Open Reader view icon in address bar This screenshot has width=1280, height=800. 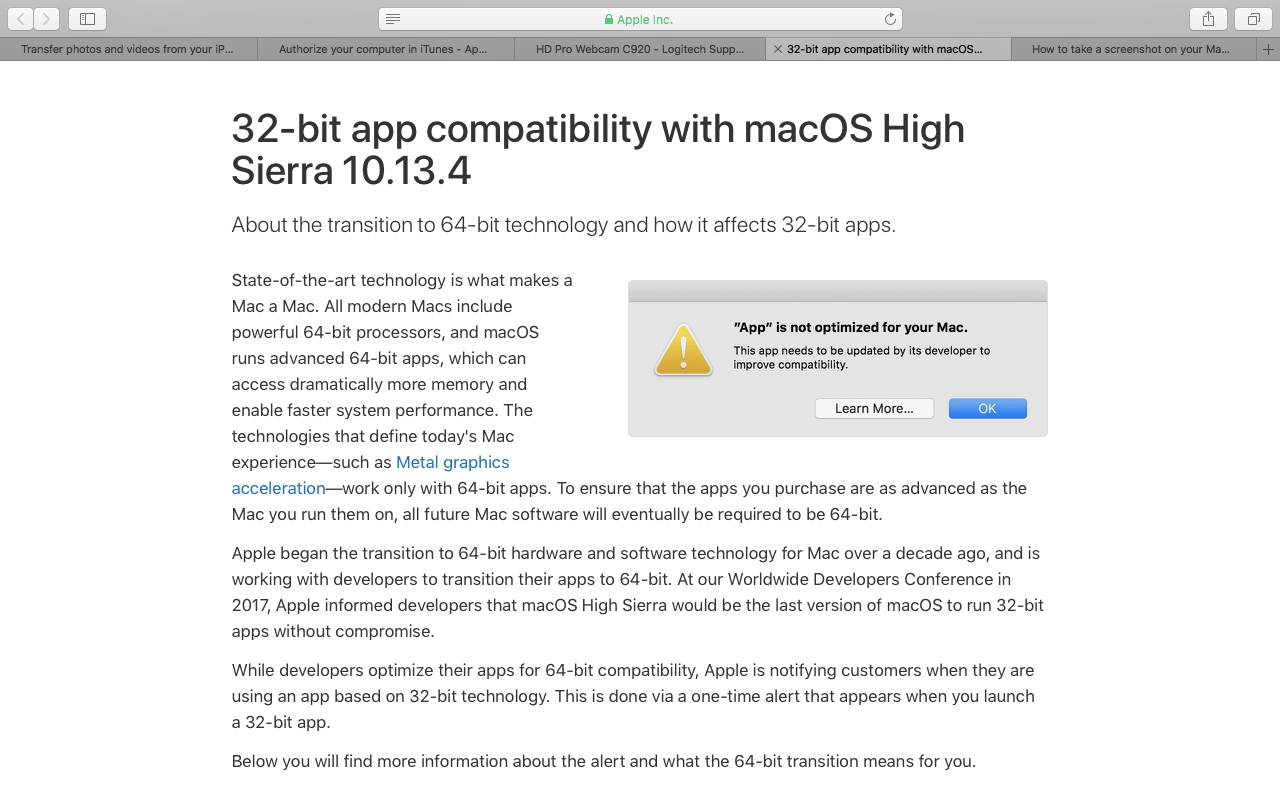(x=393, y=19)
